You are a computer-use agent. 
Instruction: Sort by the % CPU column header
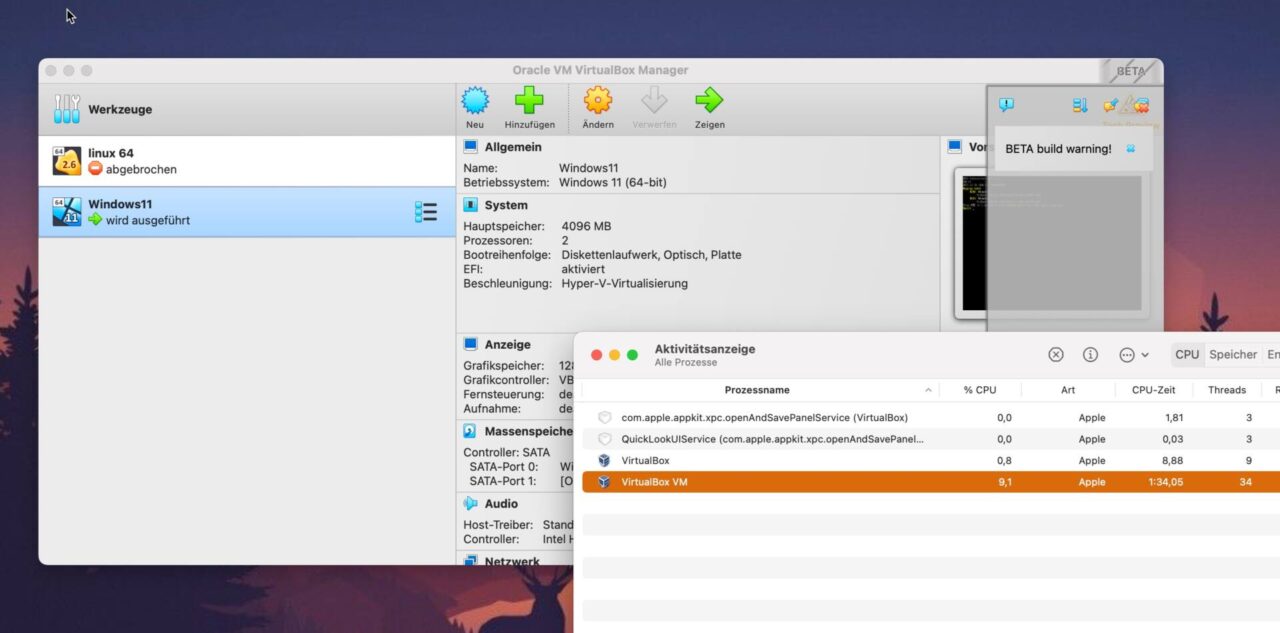tap(980, 390)
